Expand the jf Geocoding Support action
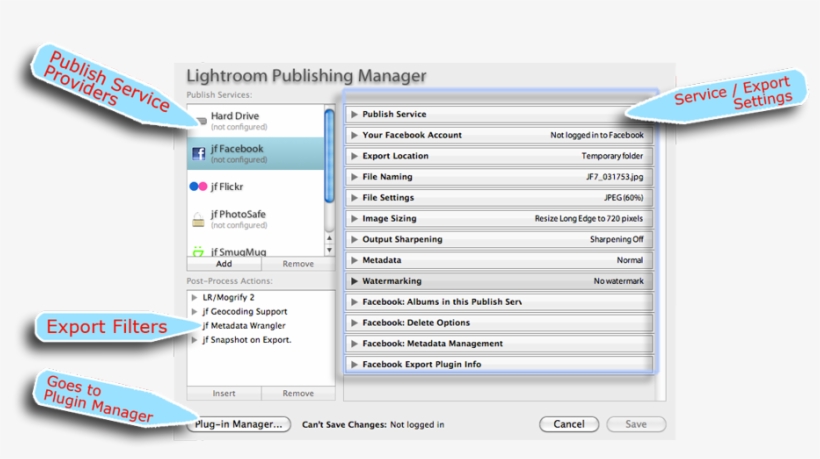Image resolution: width=820 pixels, height=459 pixels. (x=195, y=312)
